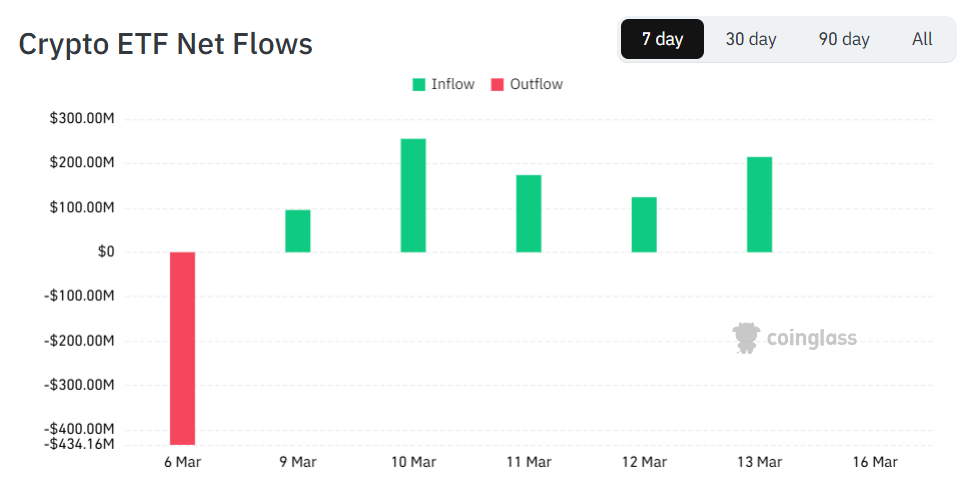Select the 9 Mar inflow bar
This screenshot has height=491, width=976.
pyautogui.click(x=298, y=231)
